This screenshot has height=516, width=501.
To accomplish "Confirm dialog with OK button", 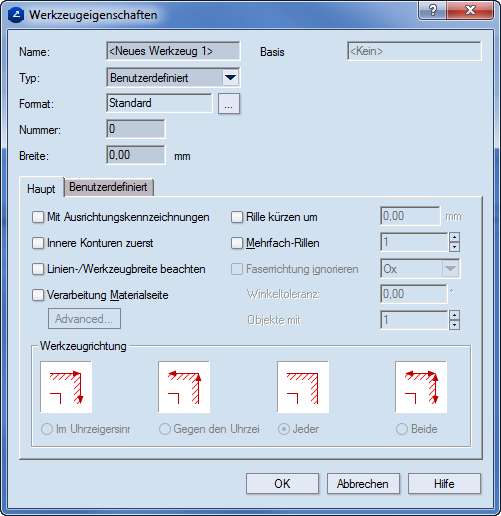I will 282,483.
